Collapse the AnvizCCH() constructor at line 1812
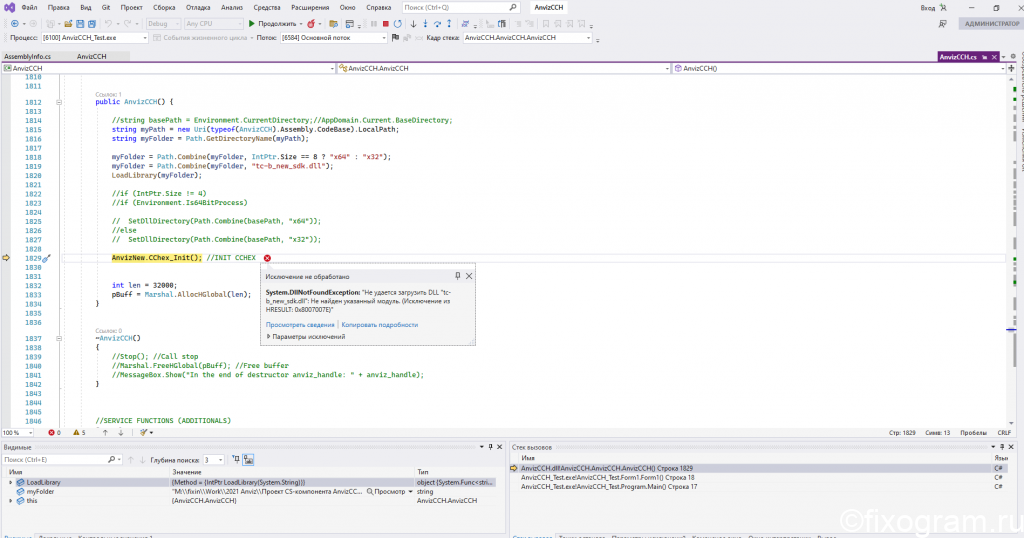 (x=59, y=102)
